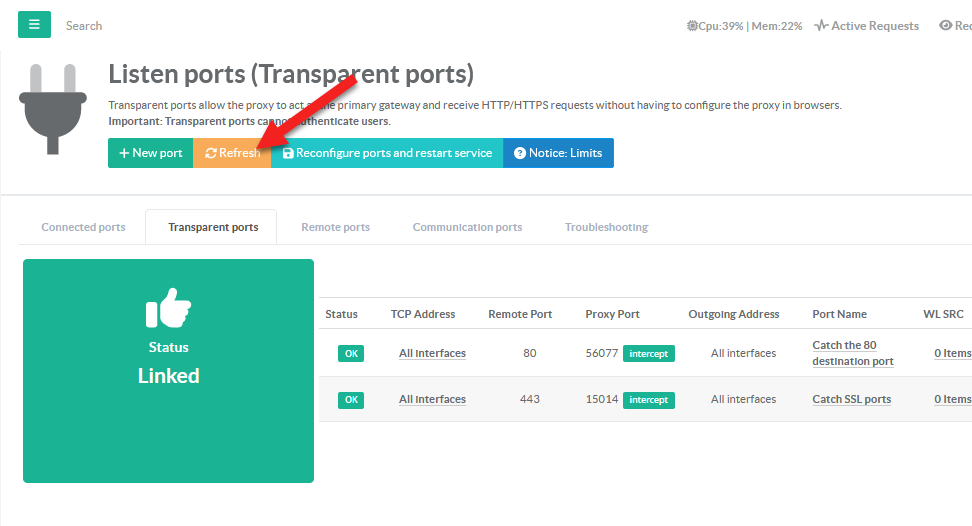This screenshot has height=526, width=972.
Task: Refresh the ports list
Action: point(232,153)
